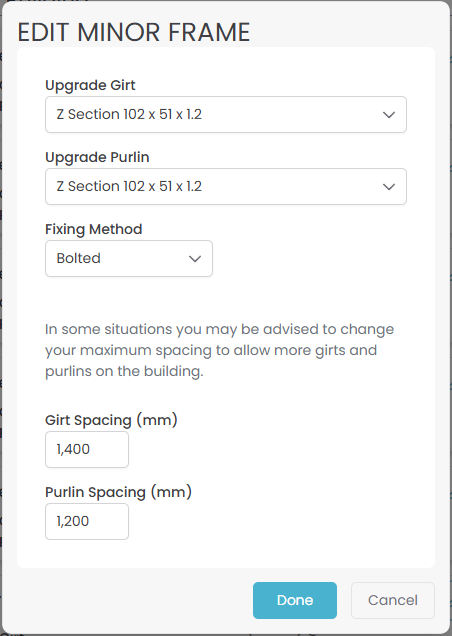Open the Upgrade Girt dropdown
This screenshot has height=636, width=452.
coord(226,114)
